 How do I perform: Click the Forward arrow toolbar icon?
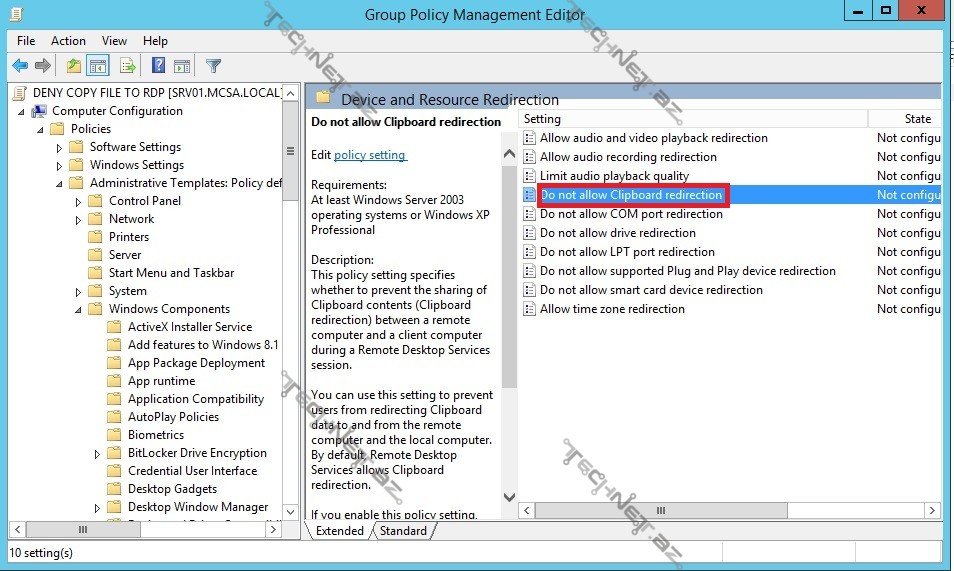point(43,65)
